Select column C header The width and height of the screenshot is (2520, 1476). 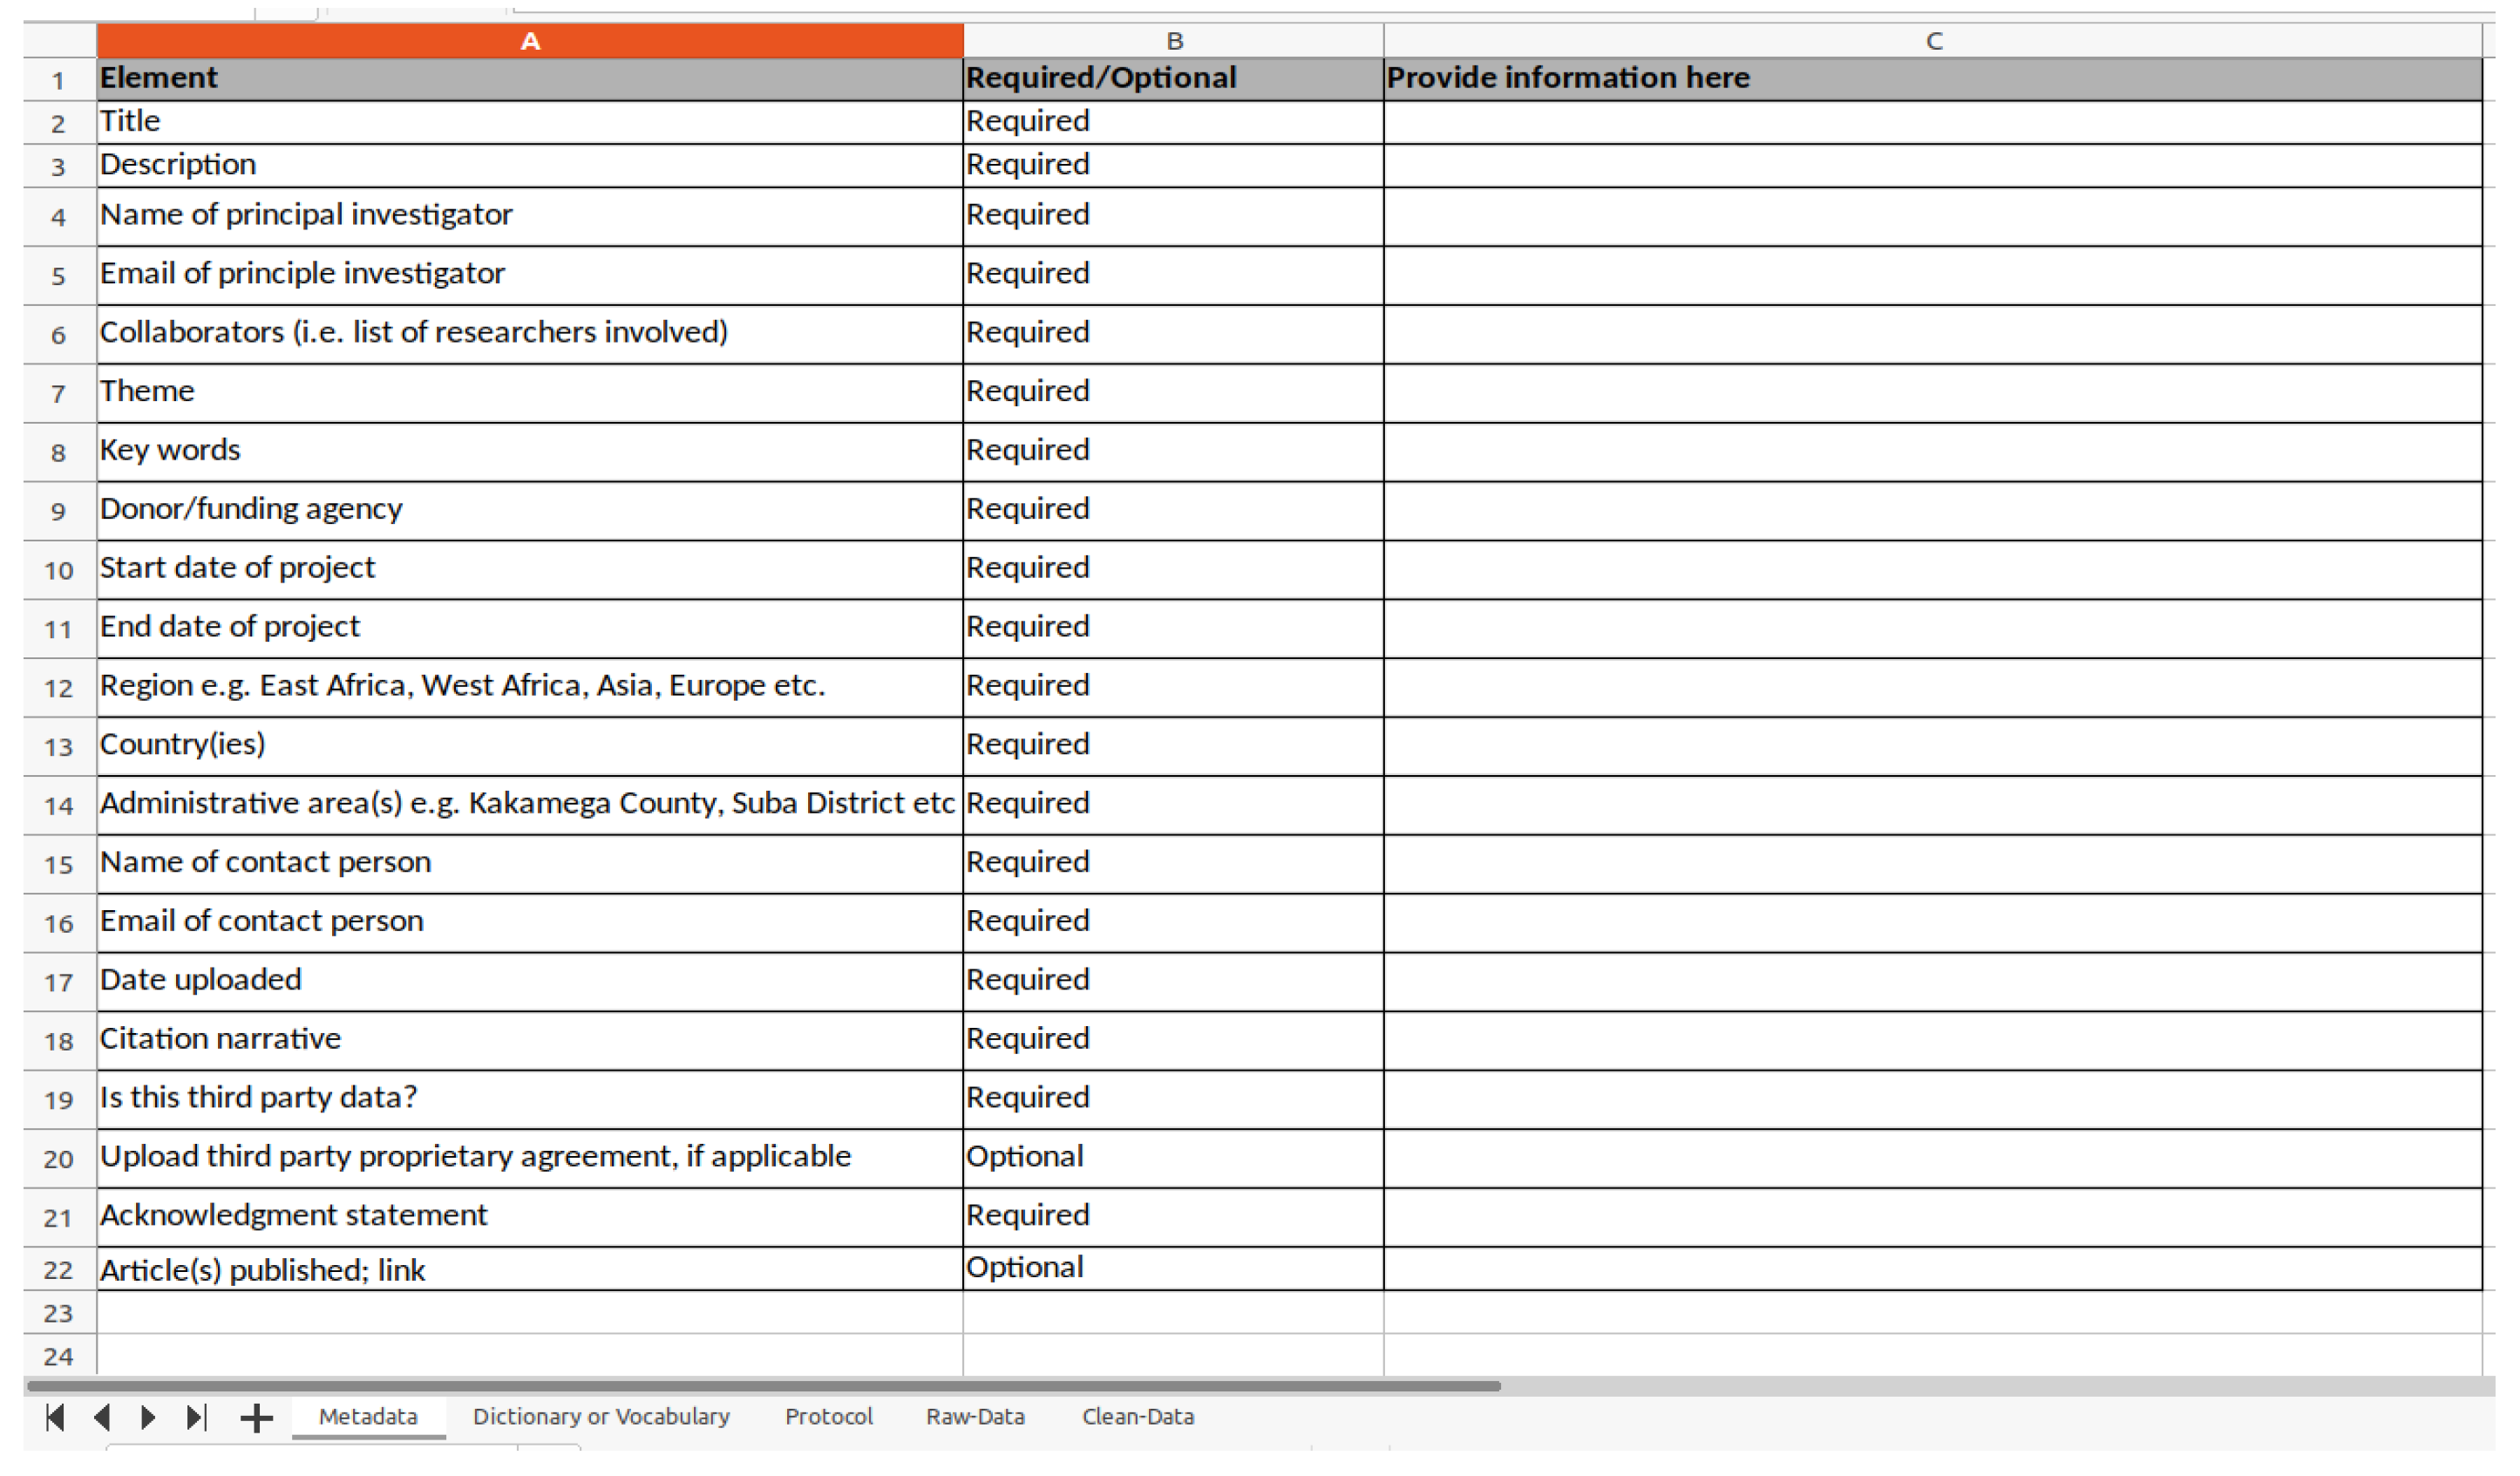click(1933, 41)
